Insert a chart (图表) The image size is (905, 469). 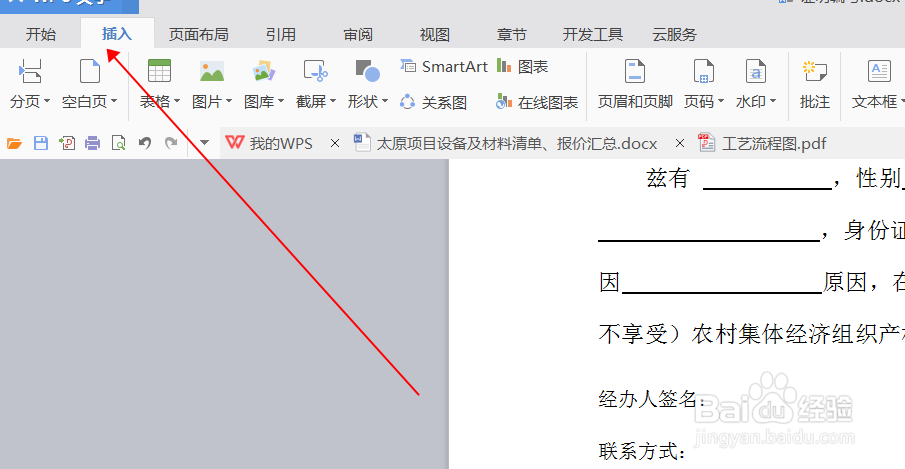tap(522, 67)
